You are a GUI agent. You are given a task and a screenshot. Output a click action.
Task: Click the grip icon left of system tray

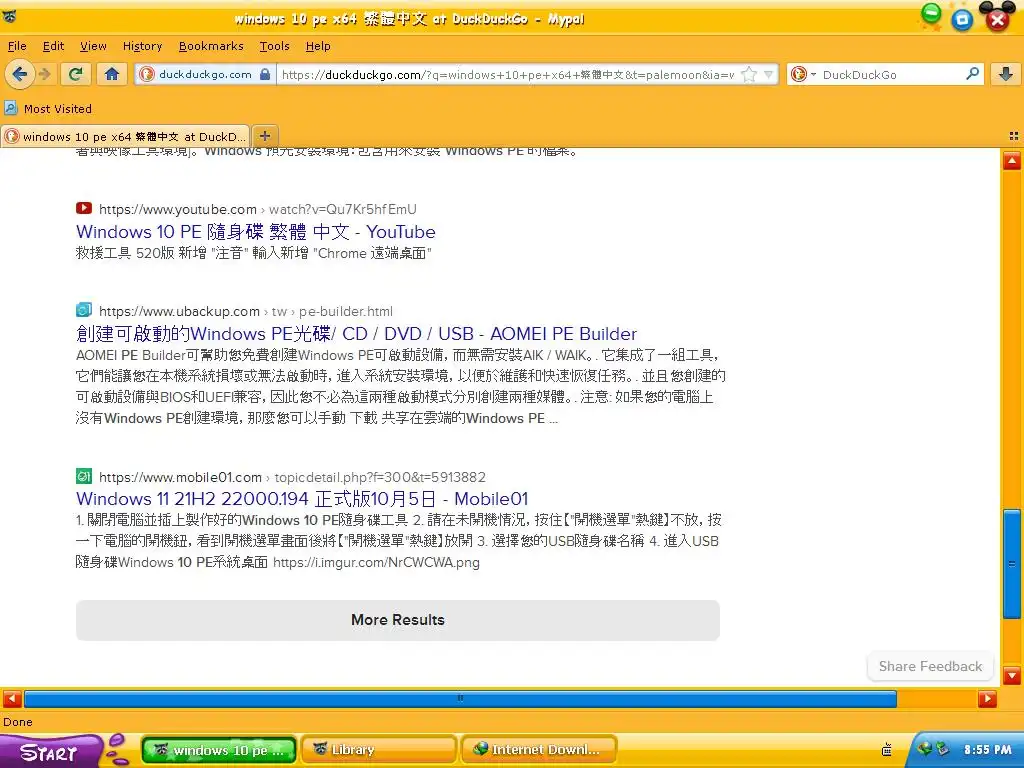pyautogui.click(x=886, y=749)
